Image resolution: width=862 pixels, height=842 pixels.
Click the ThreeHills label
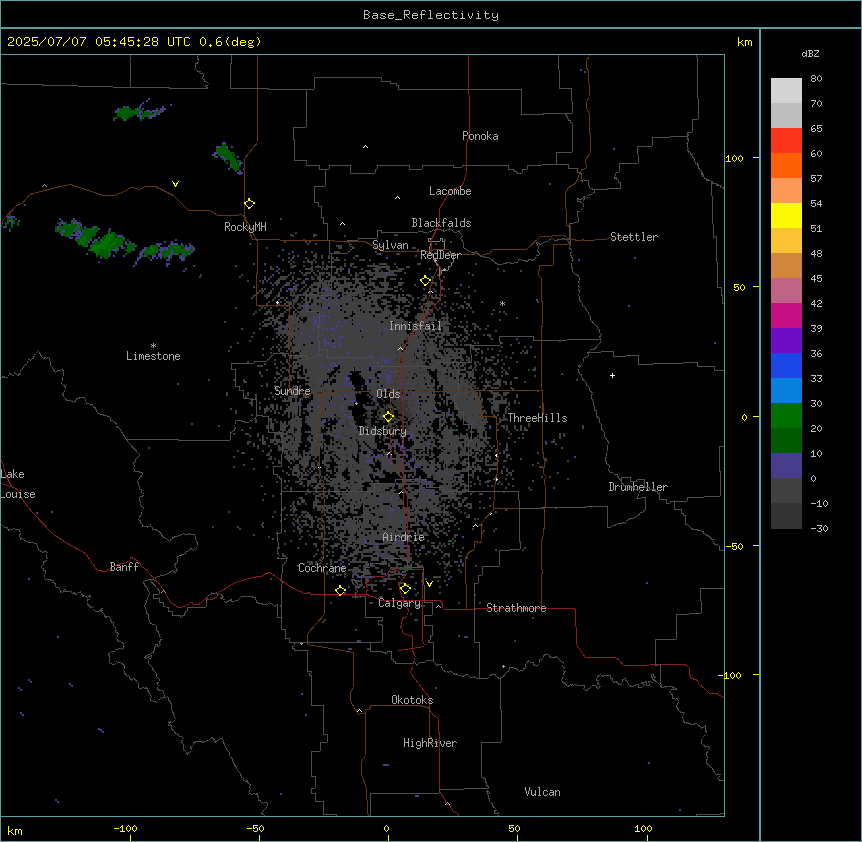click(x=537, y=418)
